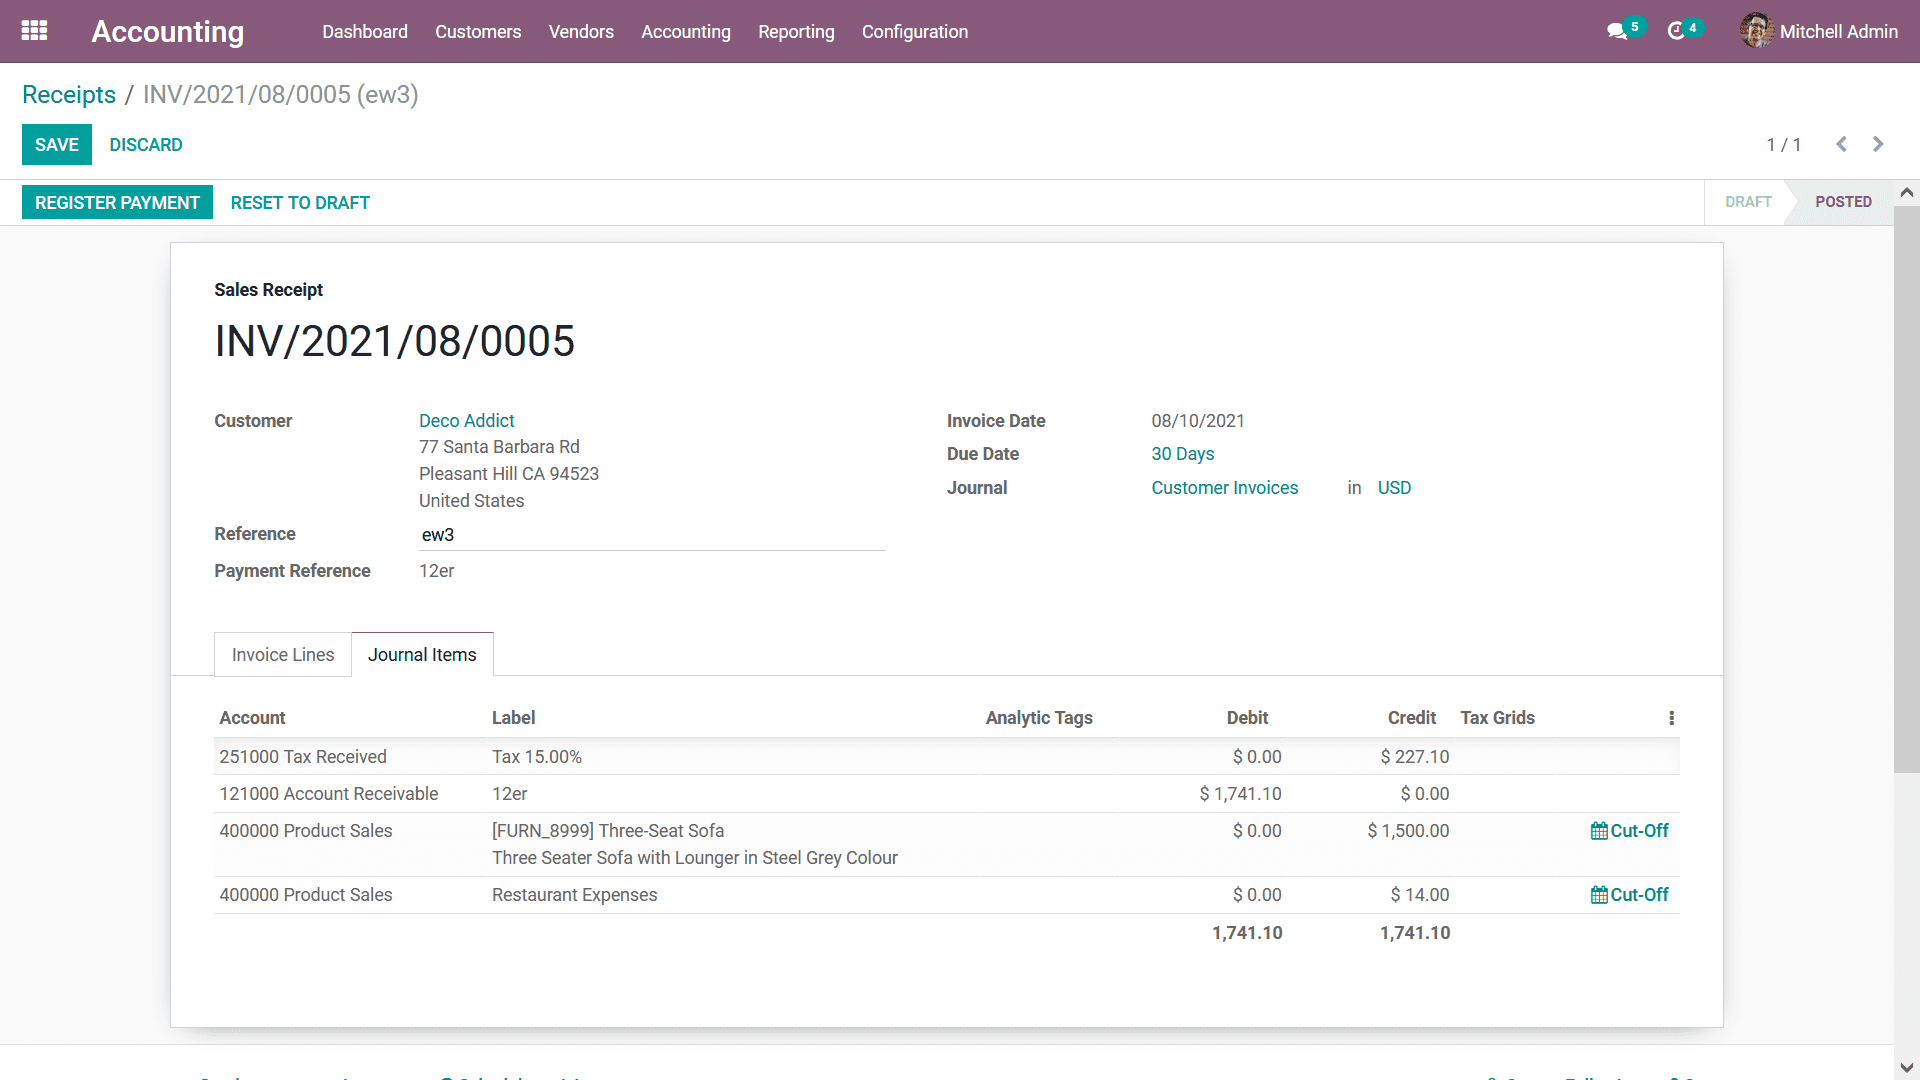1920x1080 pixels.
Task: Open the conversations chat icon
Action: pyautogui.click(x=1617, y=32)
